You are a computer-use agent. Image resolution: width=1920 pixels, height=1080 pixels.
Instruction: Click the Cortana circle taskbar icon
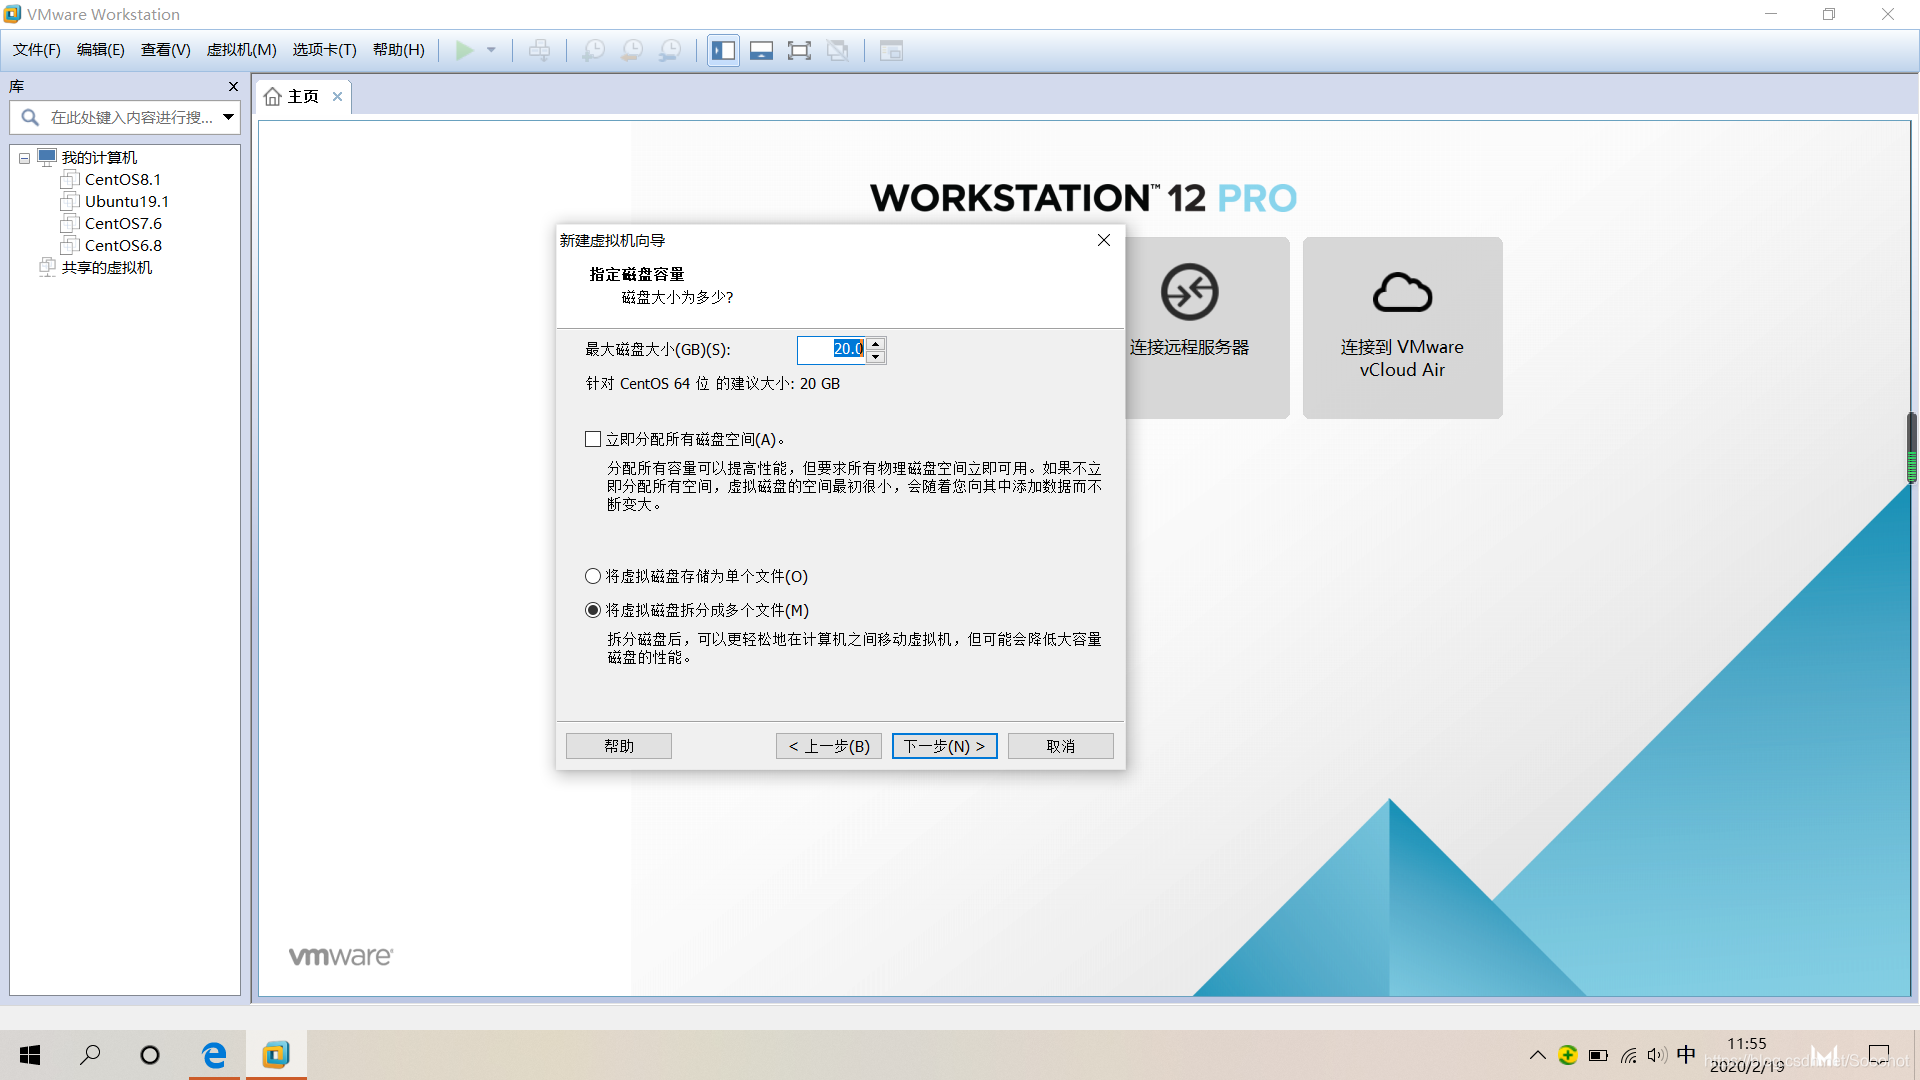tap(150, 1055)
